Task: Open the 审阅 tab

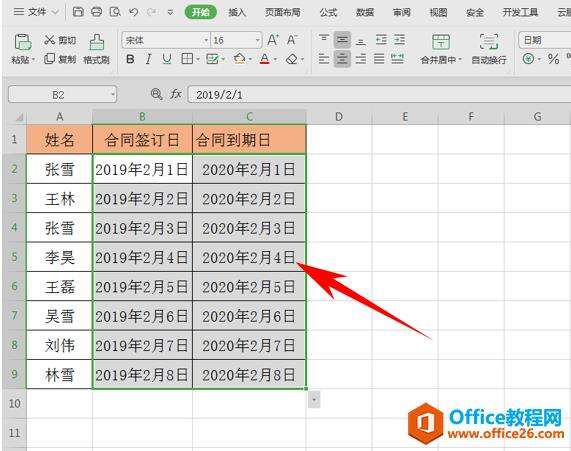Action: tap(402, 12)
